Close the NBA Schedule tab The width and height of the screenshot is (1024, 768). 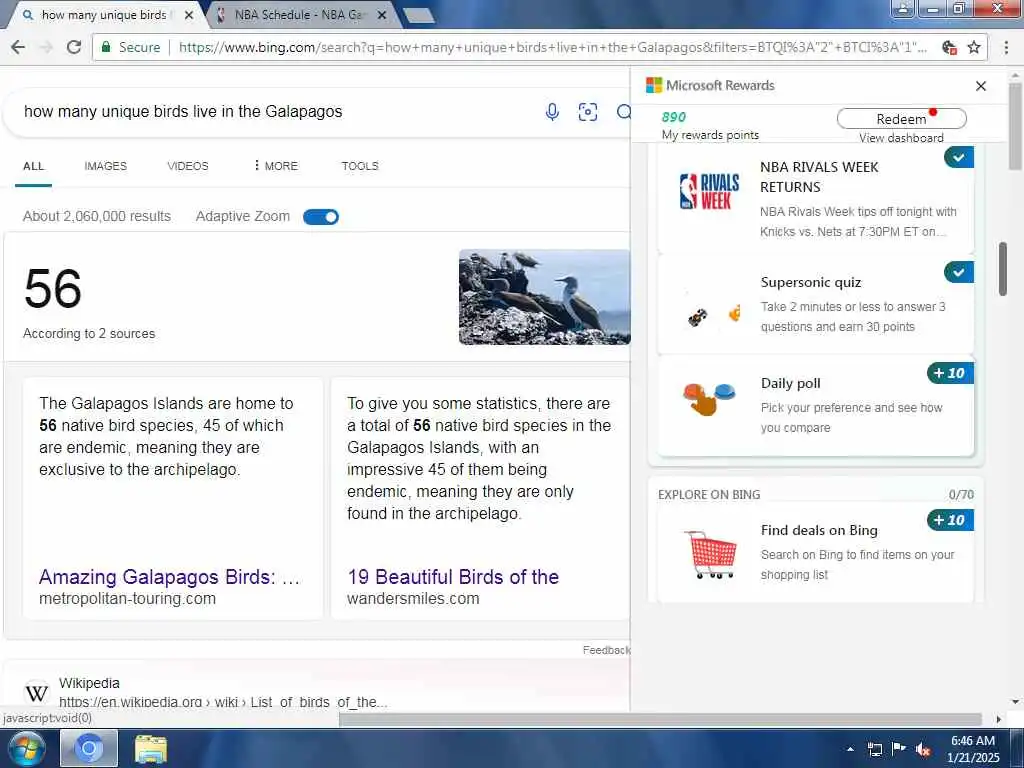click(x=382, y=15)
